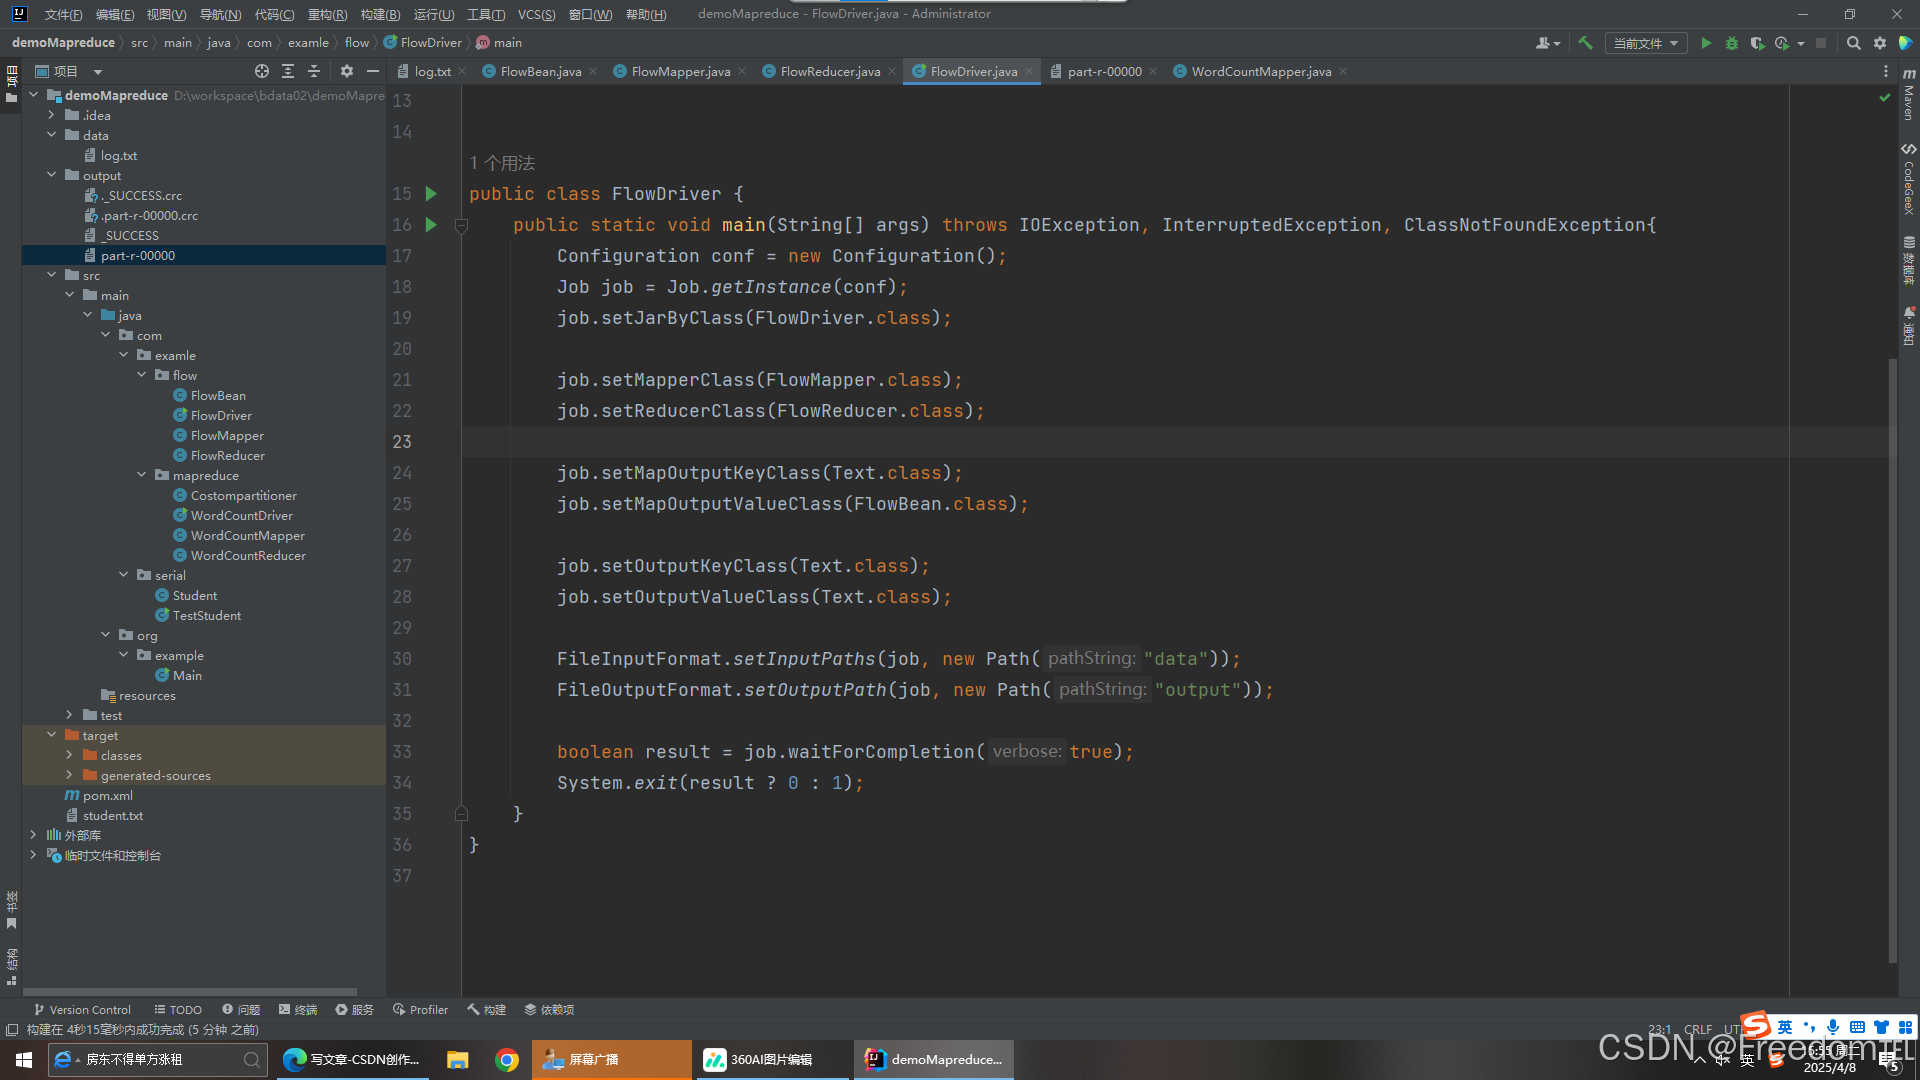Switch to FlowMapper.java editor tab

[x=680, y=71]
